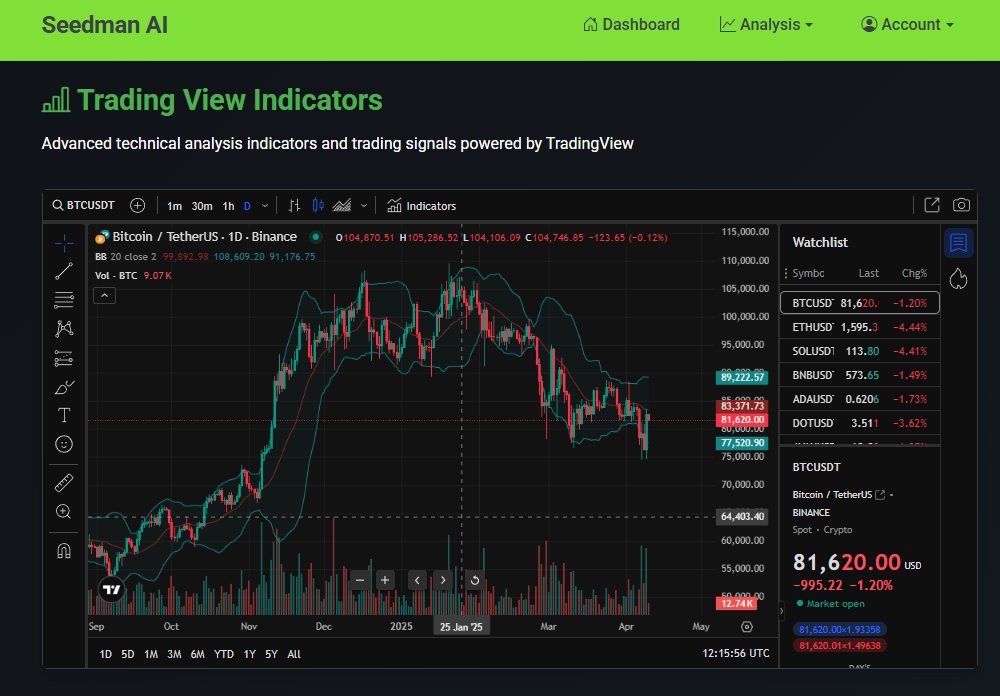Set date range to 5D
The height and width of the screenshot is (696, 1000).
[128, 654]
